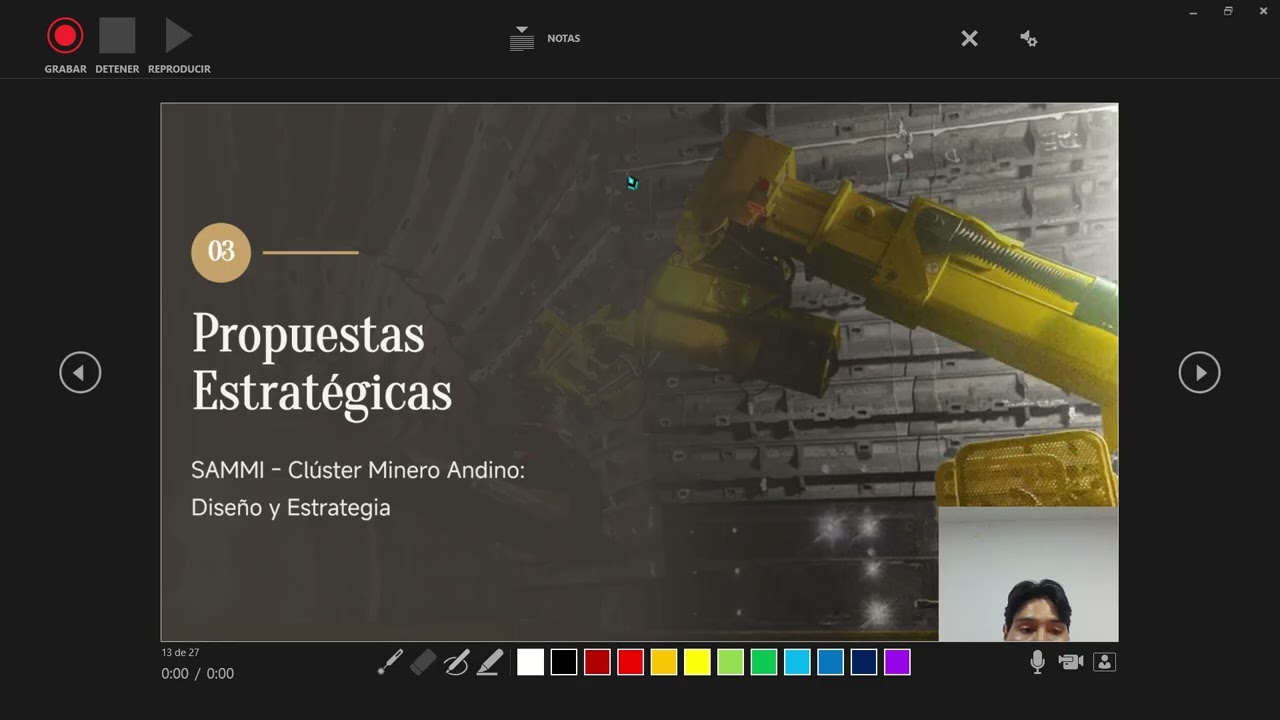
Task: Click the 0:00 / 0:00 recording timer
Action: pyautogui.click(x=197, y=674)
